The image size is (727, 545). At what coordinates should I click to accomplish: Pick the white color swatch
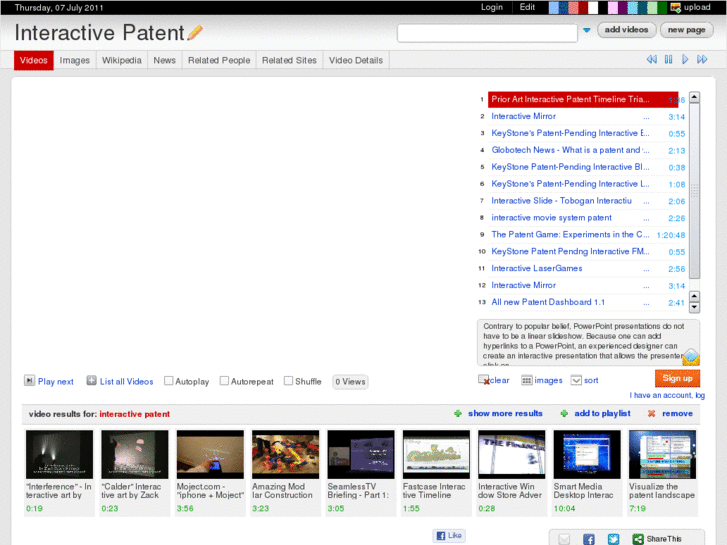point(593,7)
